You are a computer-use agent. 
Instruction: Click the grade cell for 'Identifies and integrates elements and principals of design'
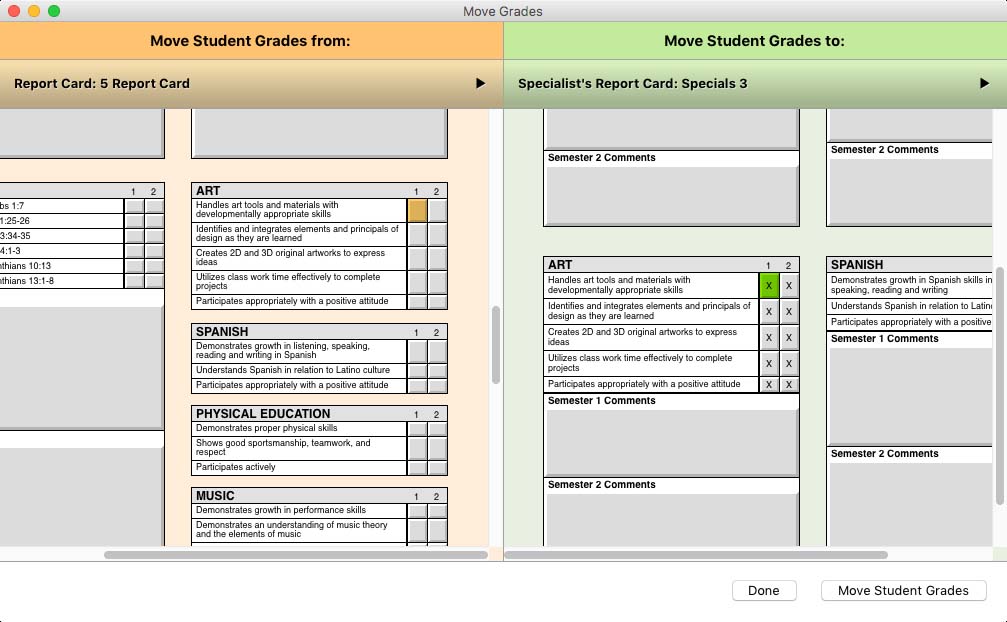(419, 232)
